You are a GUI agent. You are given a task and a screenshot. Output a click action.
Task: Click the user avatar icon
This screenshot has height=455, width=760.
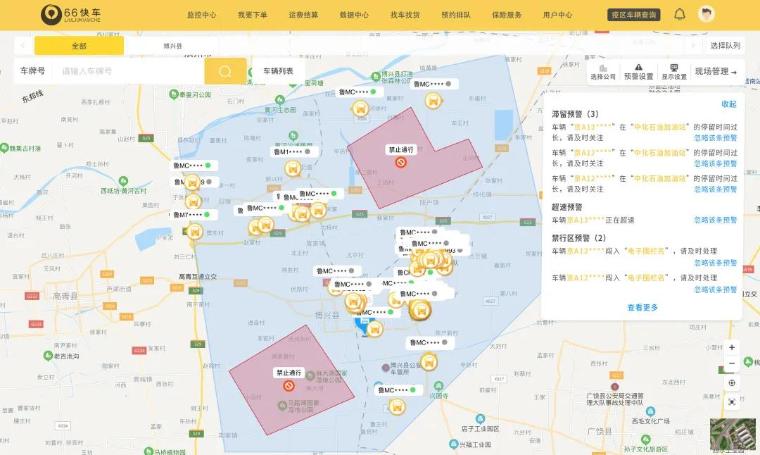coord(708,15)
